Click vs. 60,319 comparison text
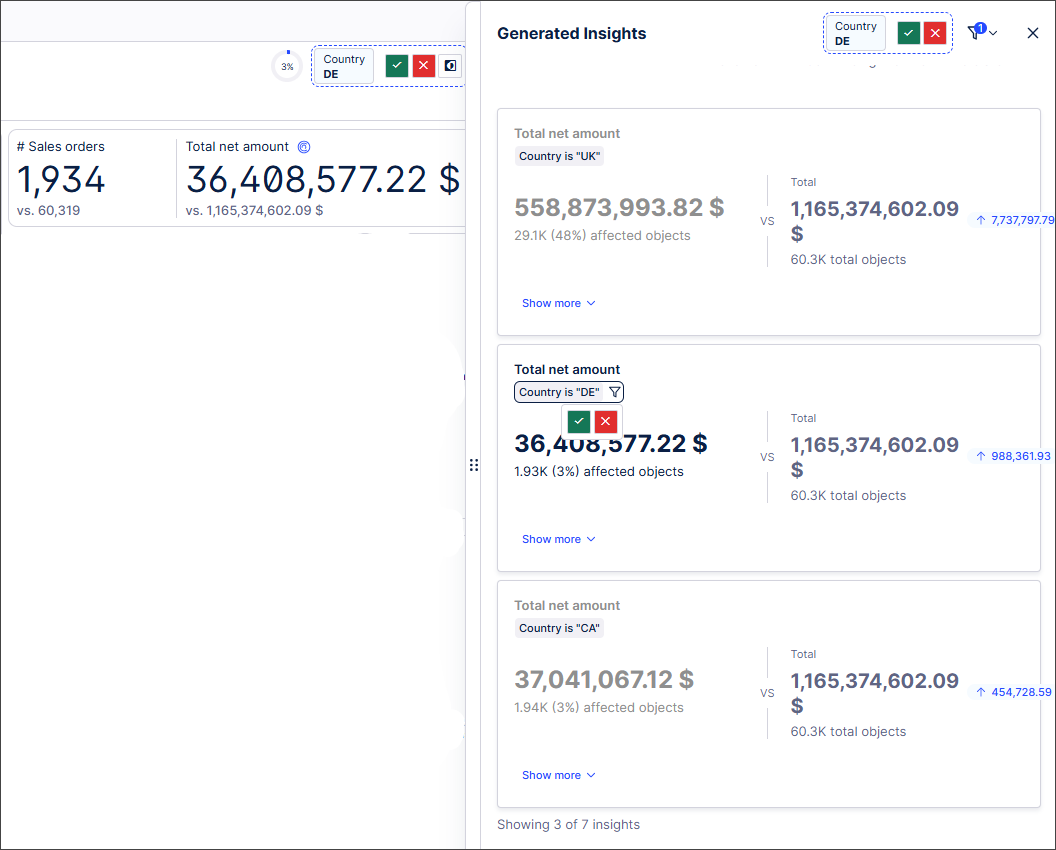This screenshot has width=1056, height=850. pyautogui.click(x=48, y=211)
